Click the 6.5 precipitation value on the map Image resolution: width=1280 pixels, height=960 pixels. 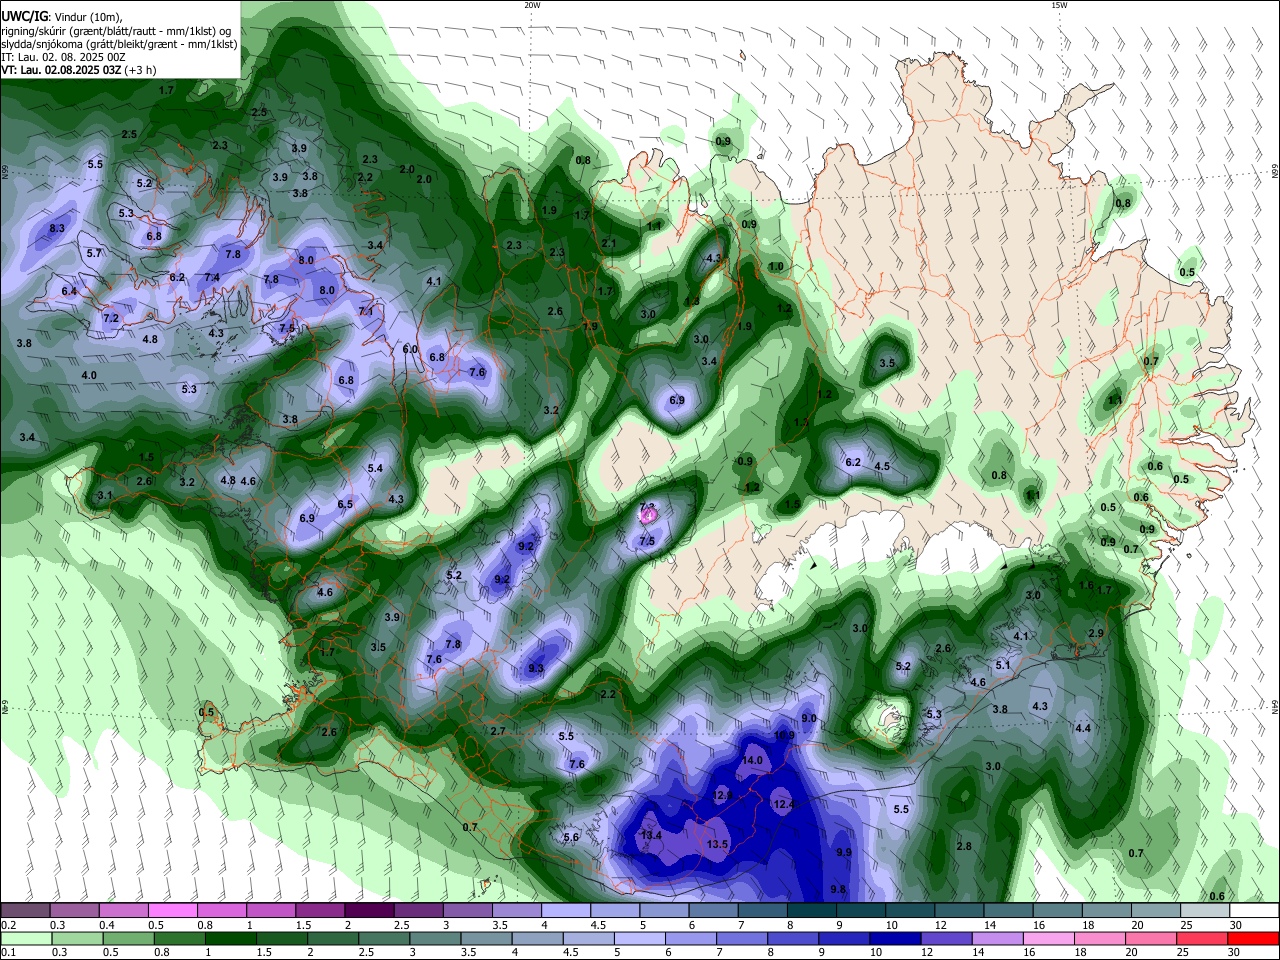[345, 504]
